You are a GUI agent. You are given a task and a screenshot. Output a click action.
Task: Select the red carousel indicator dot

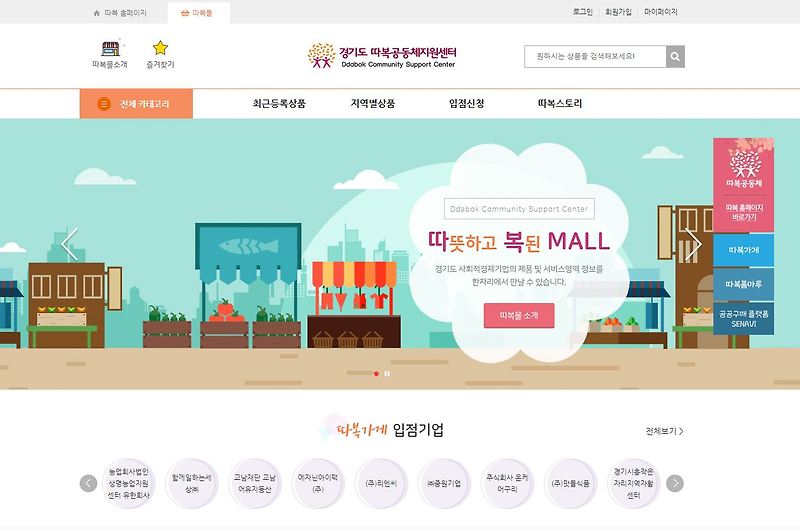(377, 374)
